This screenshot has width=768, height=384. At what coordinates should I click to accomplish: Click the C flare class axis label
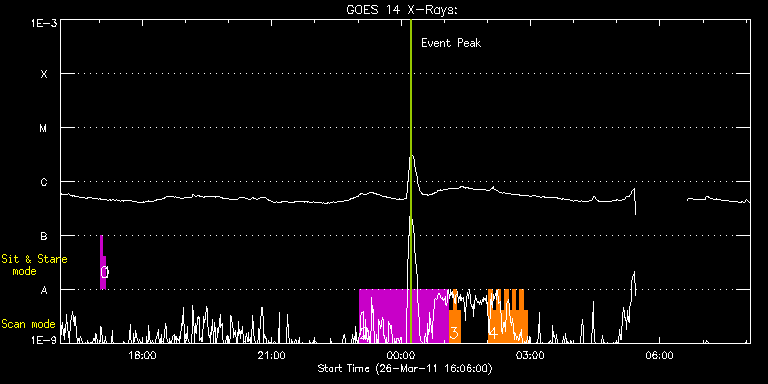pos(44,182)
